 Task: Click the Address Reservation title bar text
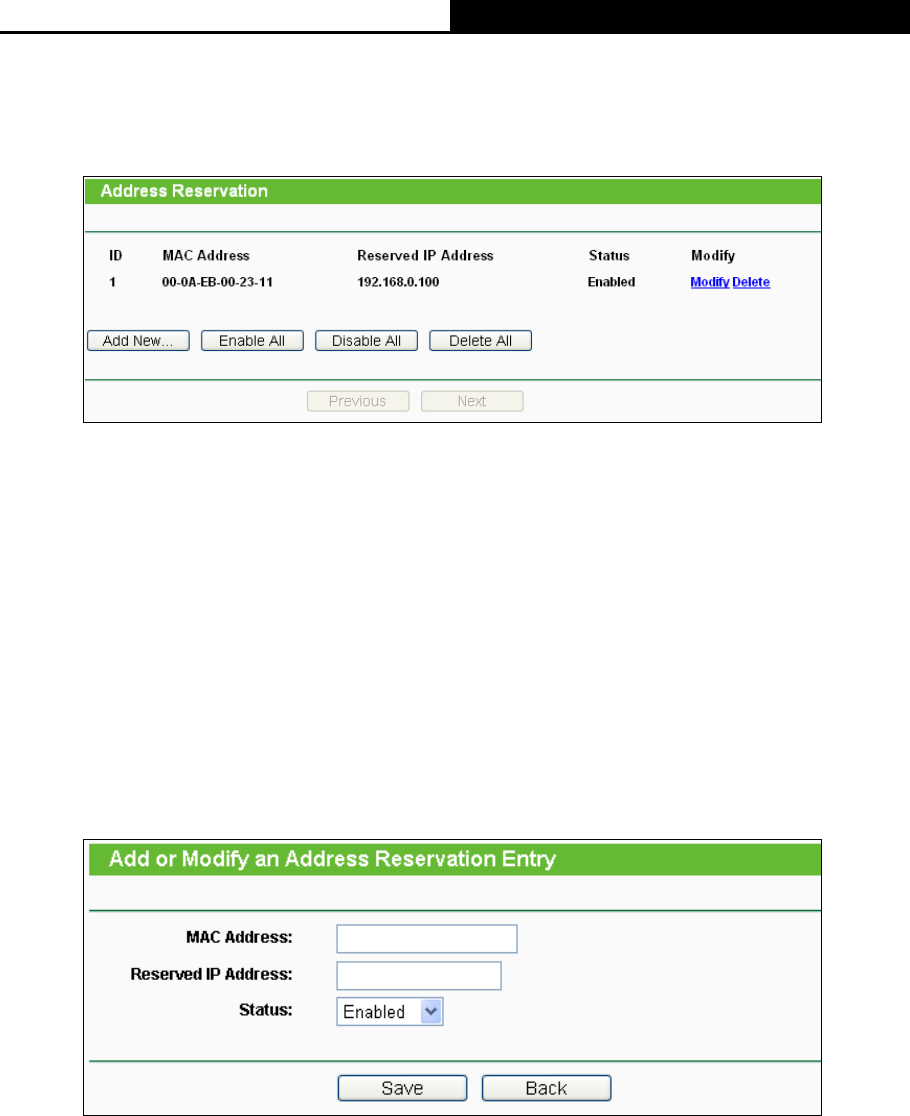(184, 191)
